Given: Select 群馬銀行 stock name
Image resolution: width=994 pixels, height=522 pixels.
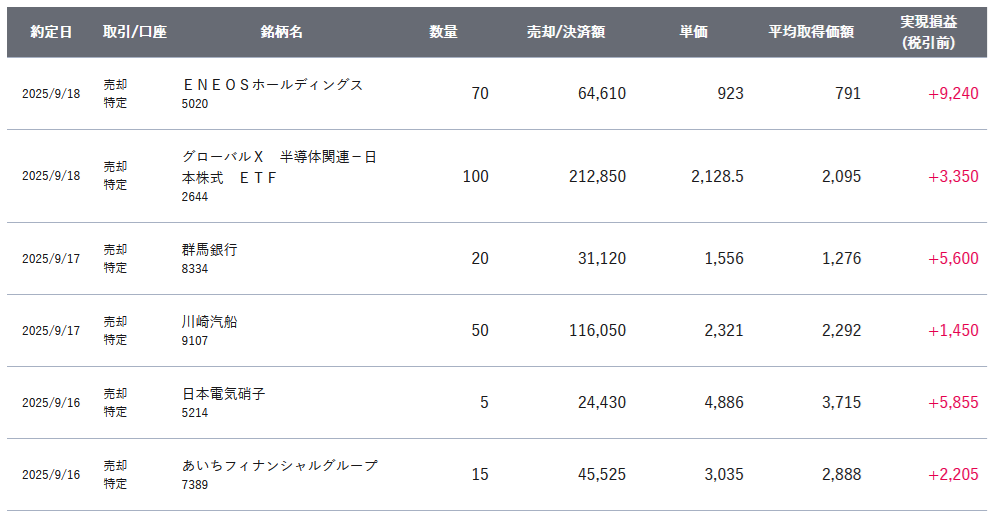Looking at the screenshot, I should point(210,250).
